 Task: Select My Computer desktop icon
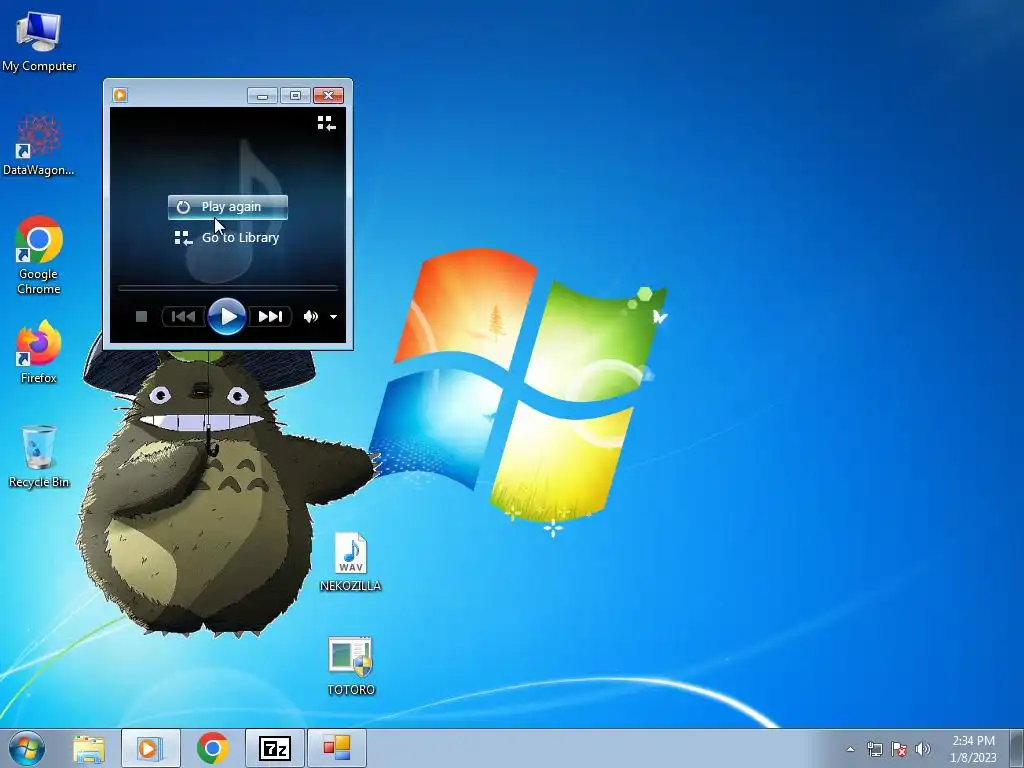click(x=39, y=41)
